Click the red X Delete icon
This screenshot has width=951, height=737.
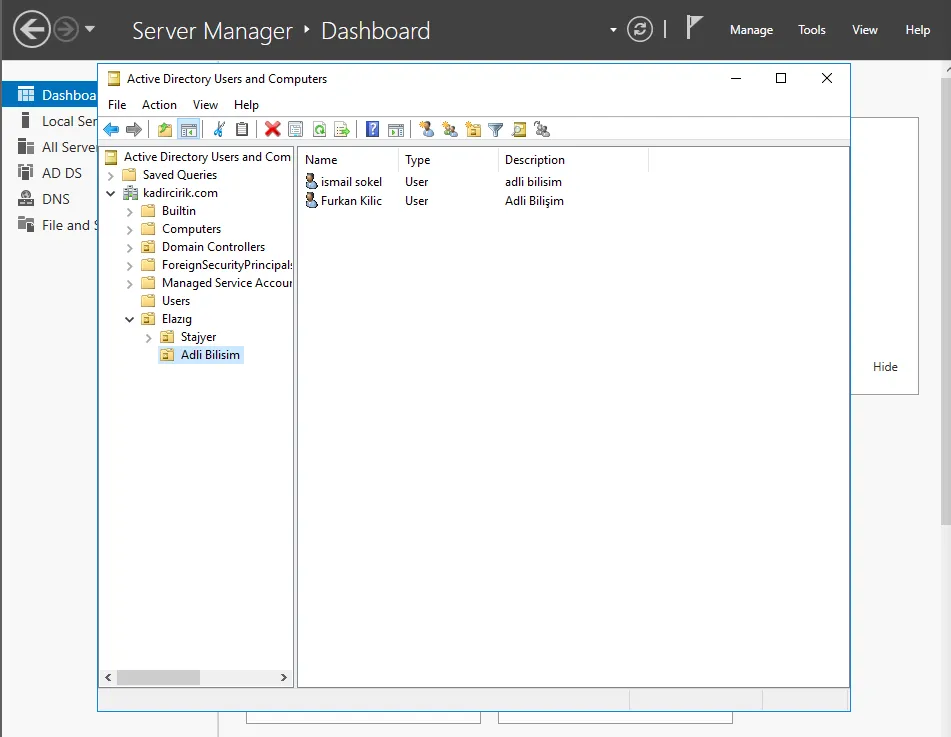point(272,129)
